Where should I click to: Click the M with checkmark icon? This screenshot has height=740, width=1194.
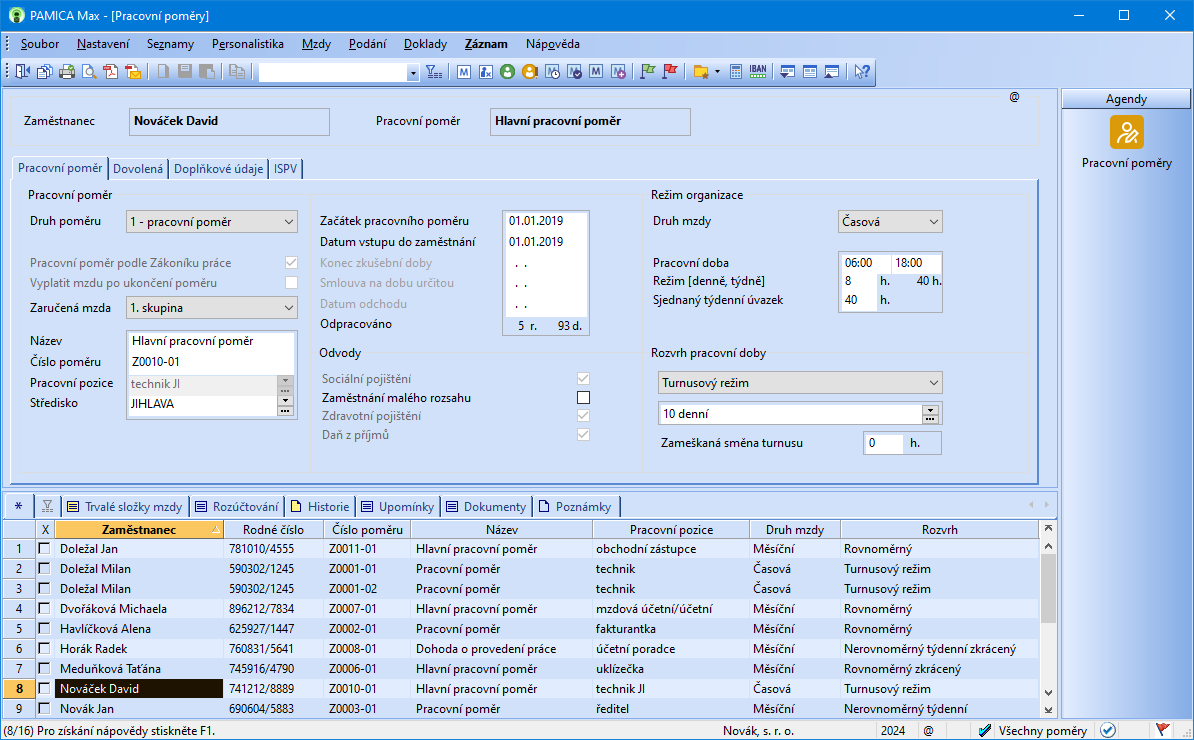(574, 72)
